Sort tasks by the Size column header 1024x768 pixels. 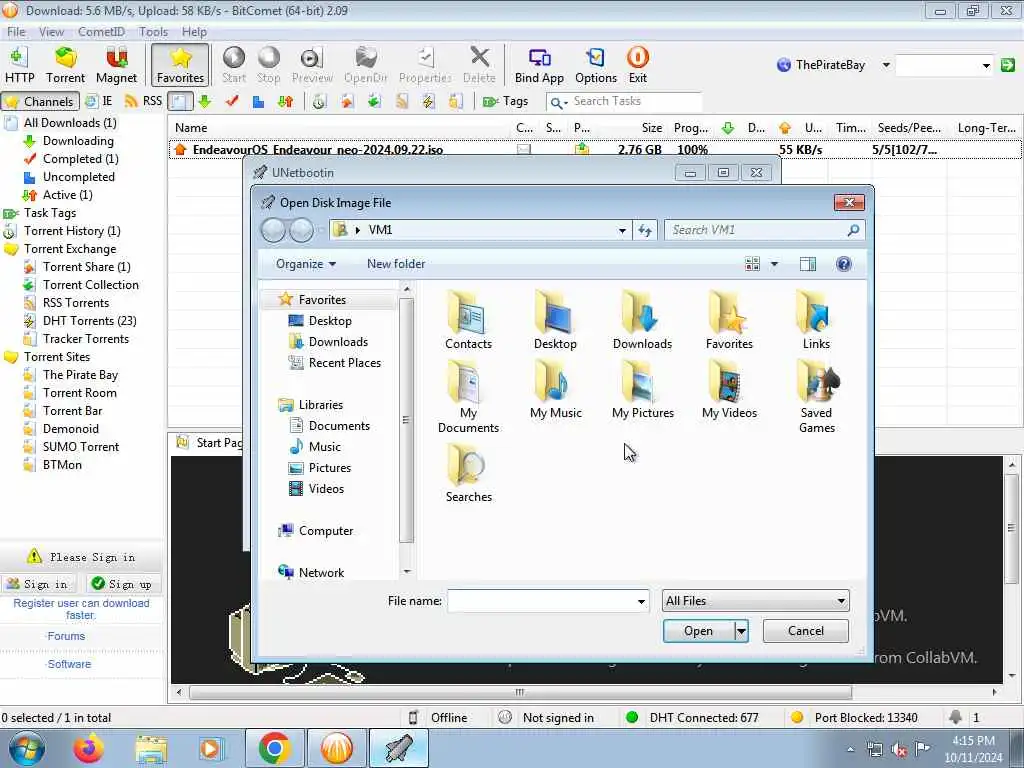(650, 128)
